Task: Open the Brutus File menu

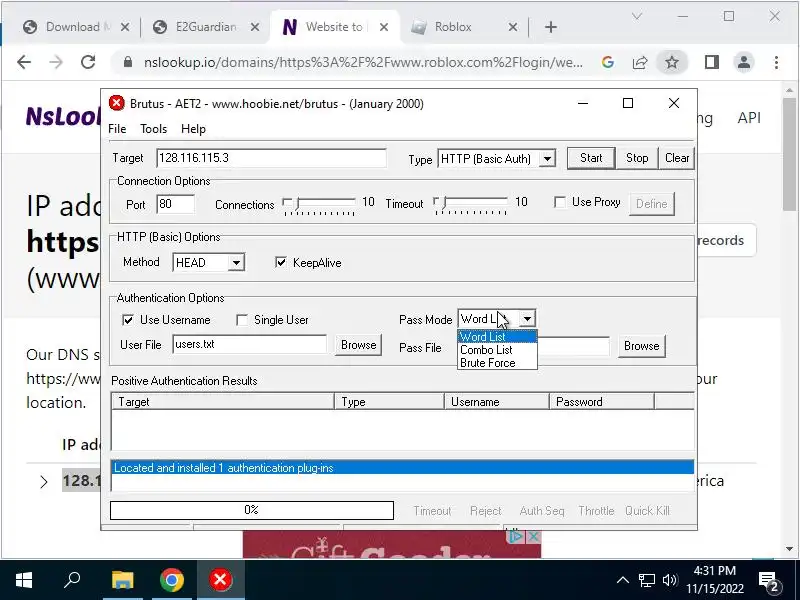Action: [117, 129]
